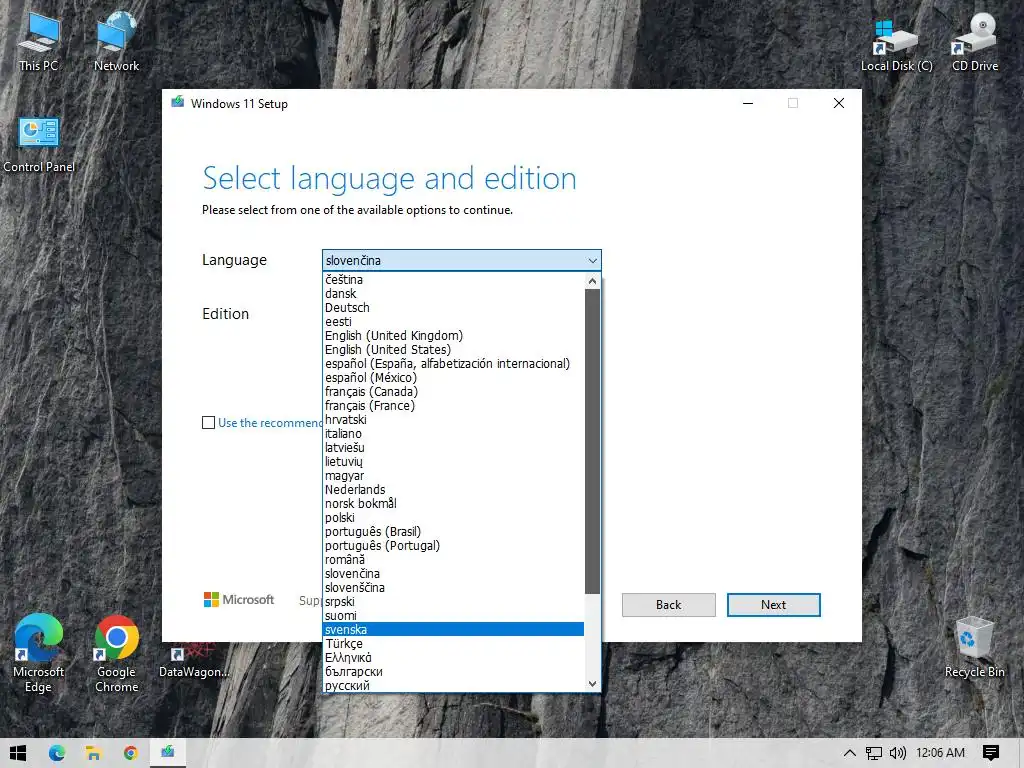The height and width of the screenshot is (768, 1024).
Task: Open the DataWagon desktop shortcut
Action: coord(194,660)
